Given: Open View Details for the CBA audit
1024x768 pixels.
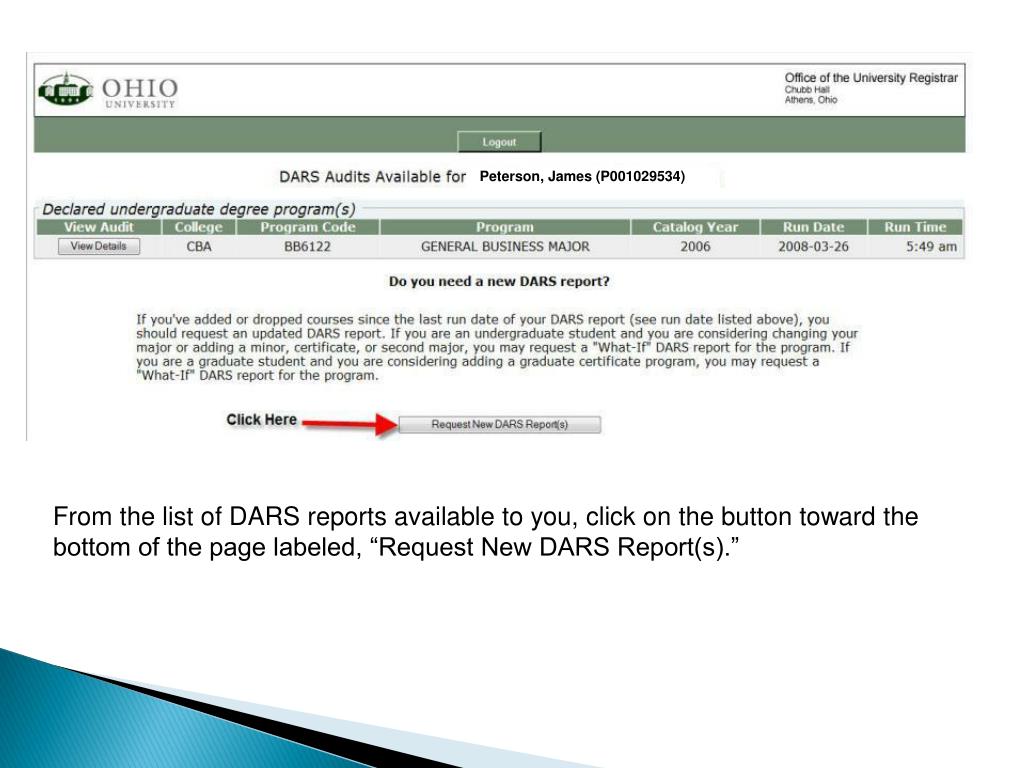Looking at the screenshot, I should (99, 246).
